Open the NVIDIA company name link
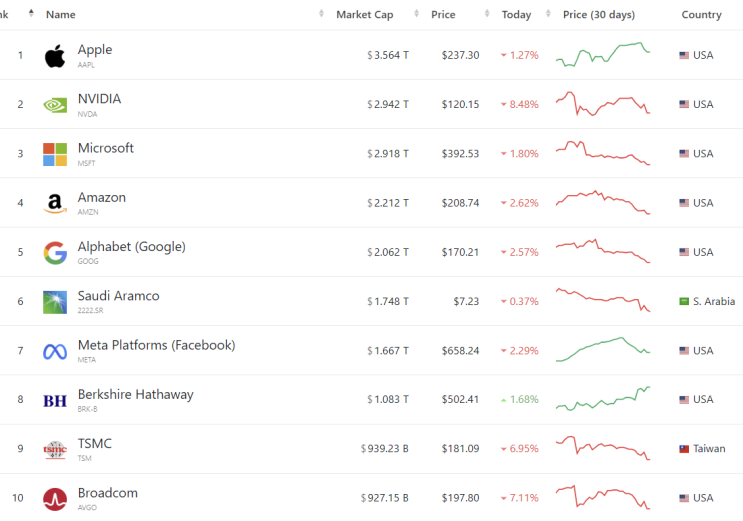The width and height of the screenshot is (743, 521). [99, 99]
